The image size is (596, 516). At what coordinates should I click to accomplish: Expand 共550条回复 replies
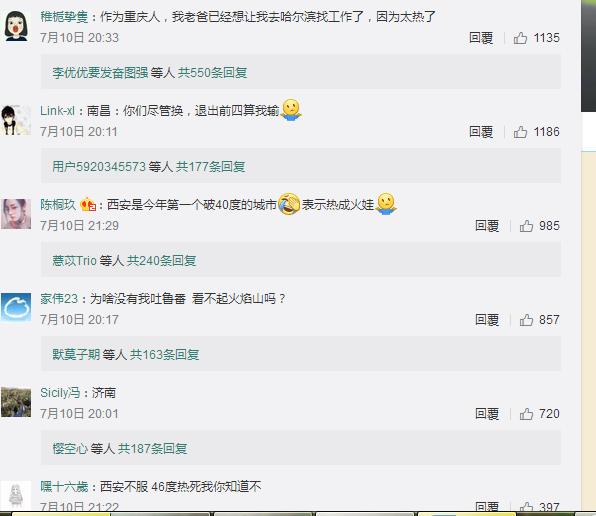[212, 72]
